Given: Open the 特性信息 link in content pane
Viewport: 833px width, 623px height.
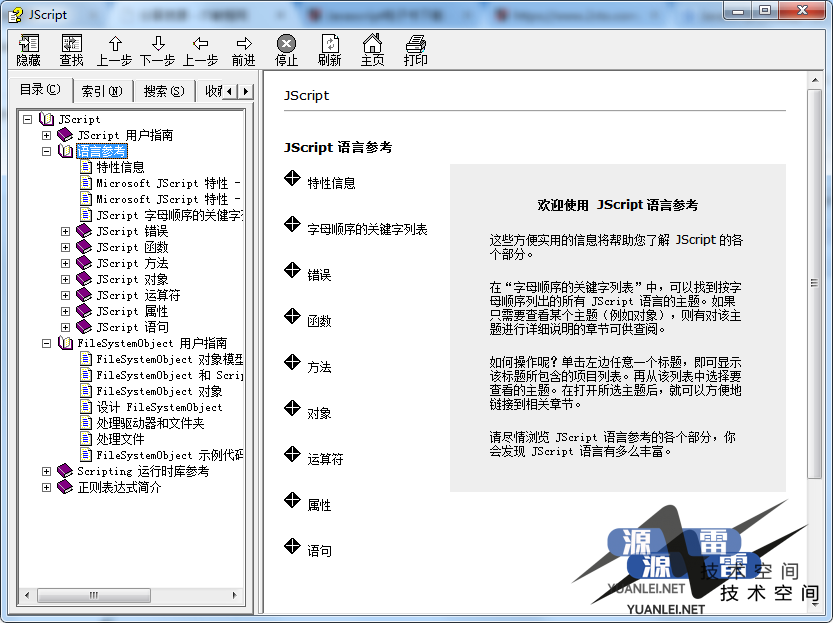Looking at the screenshot, I should 332,183.
